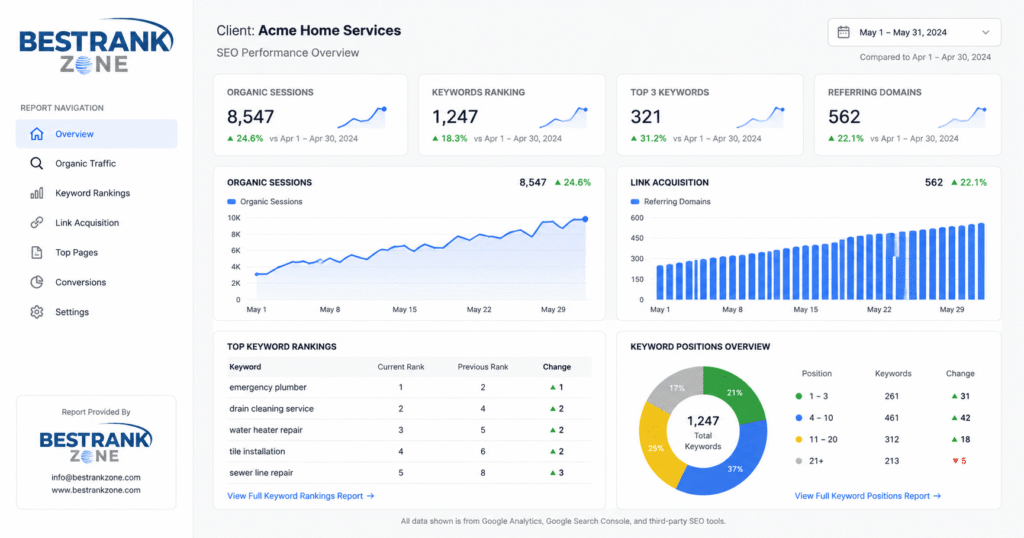Select the drain cleaning service keyword
The image size is (1024, 538).
pyautogui.click(x=272, y=409)
